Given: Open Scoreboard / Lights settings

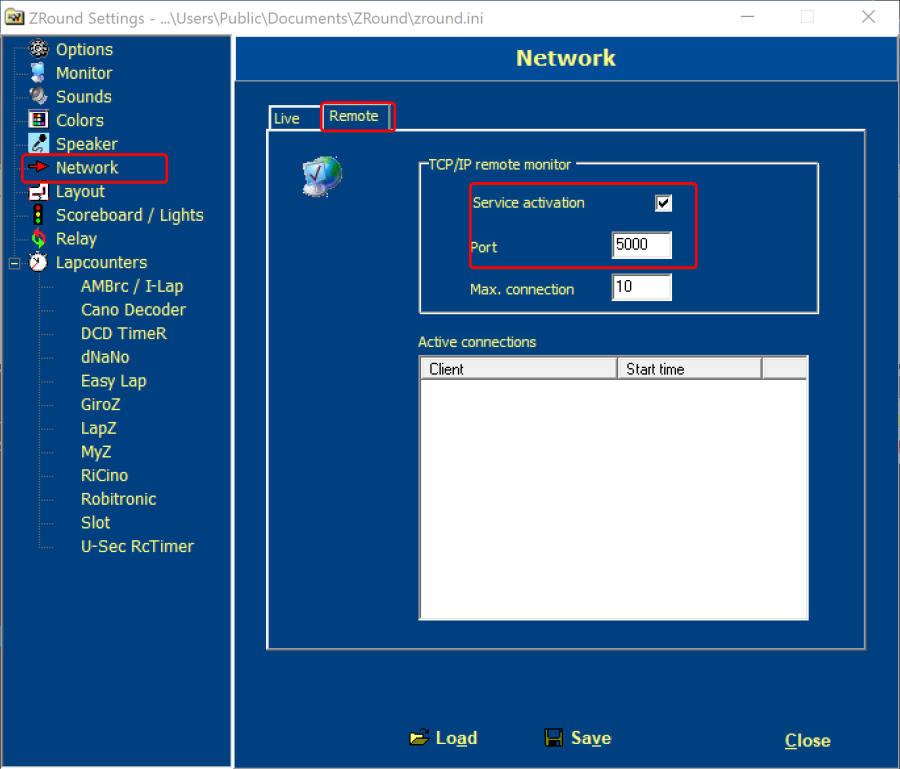Looking at the screenshot, I should coord(130,215).
